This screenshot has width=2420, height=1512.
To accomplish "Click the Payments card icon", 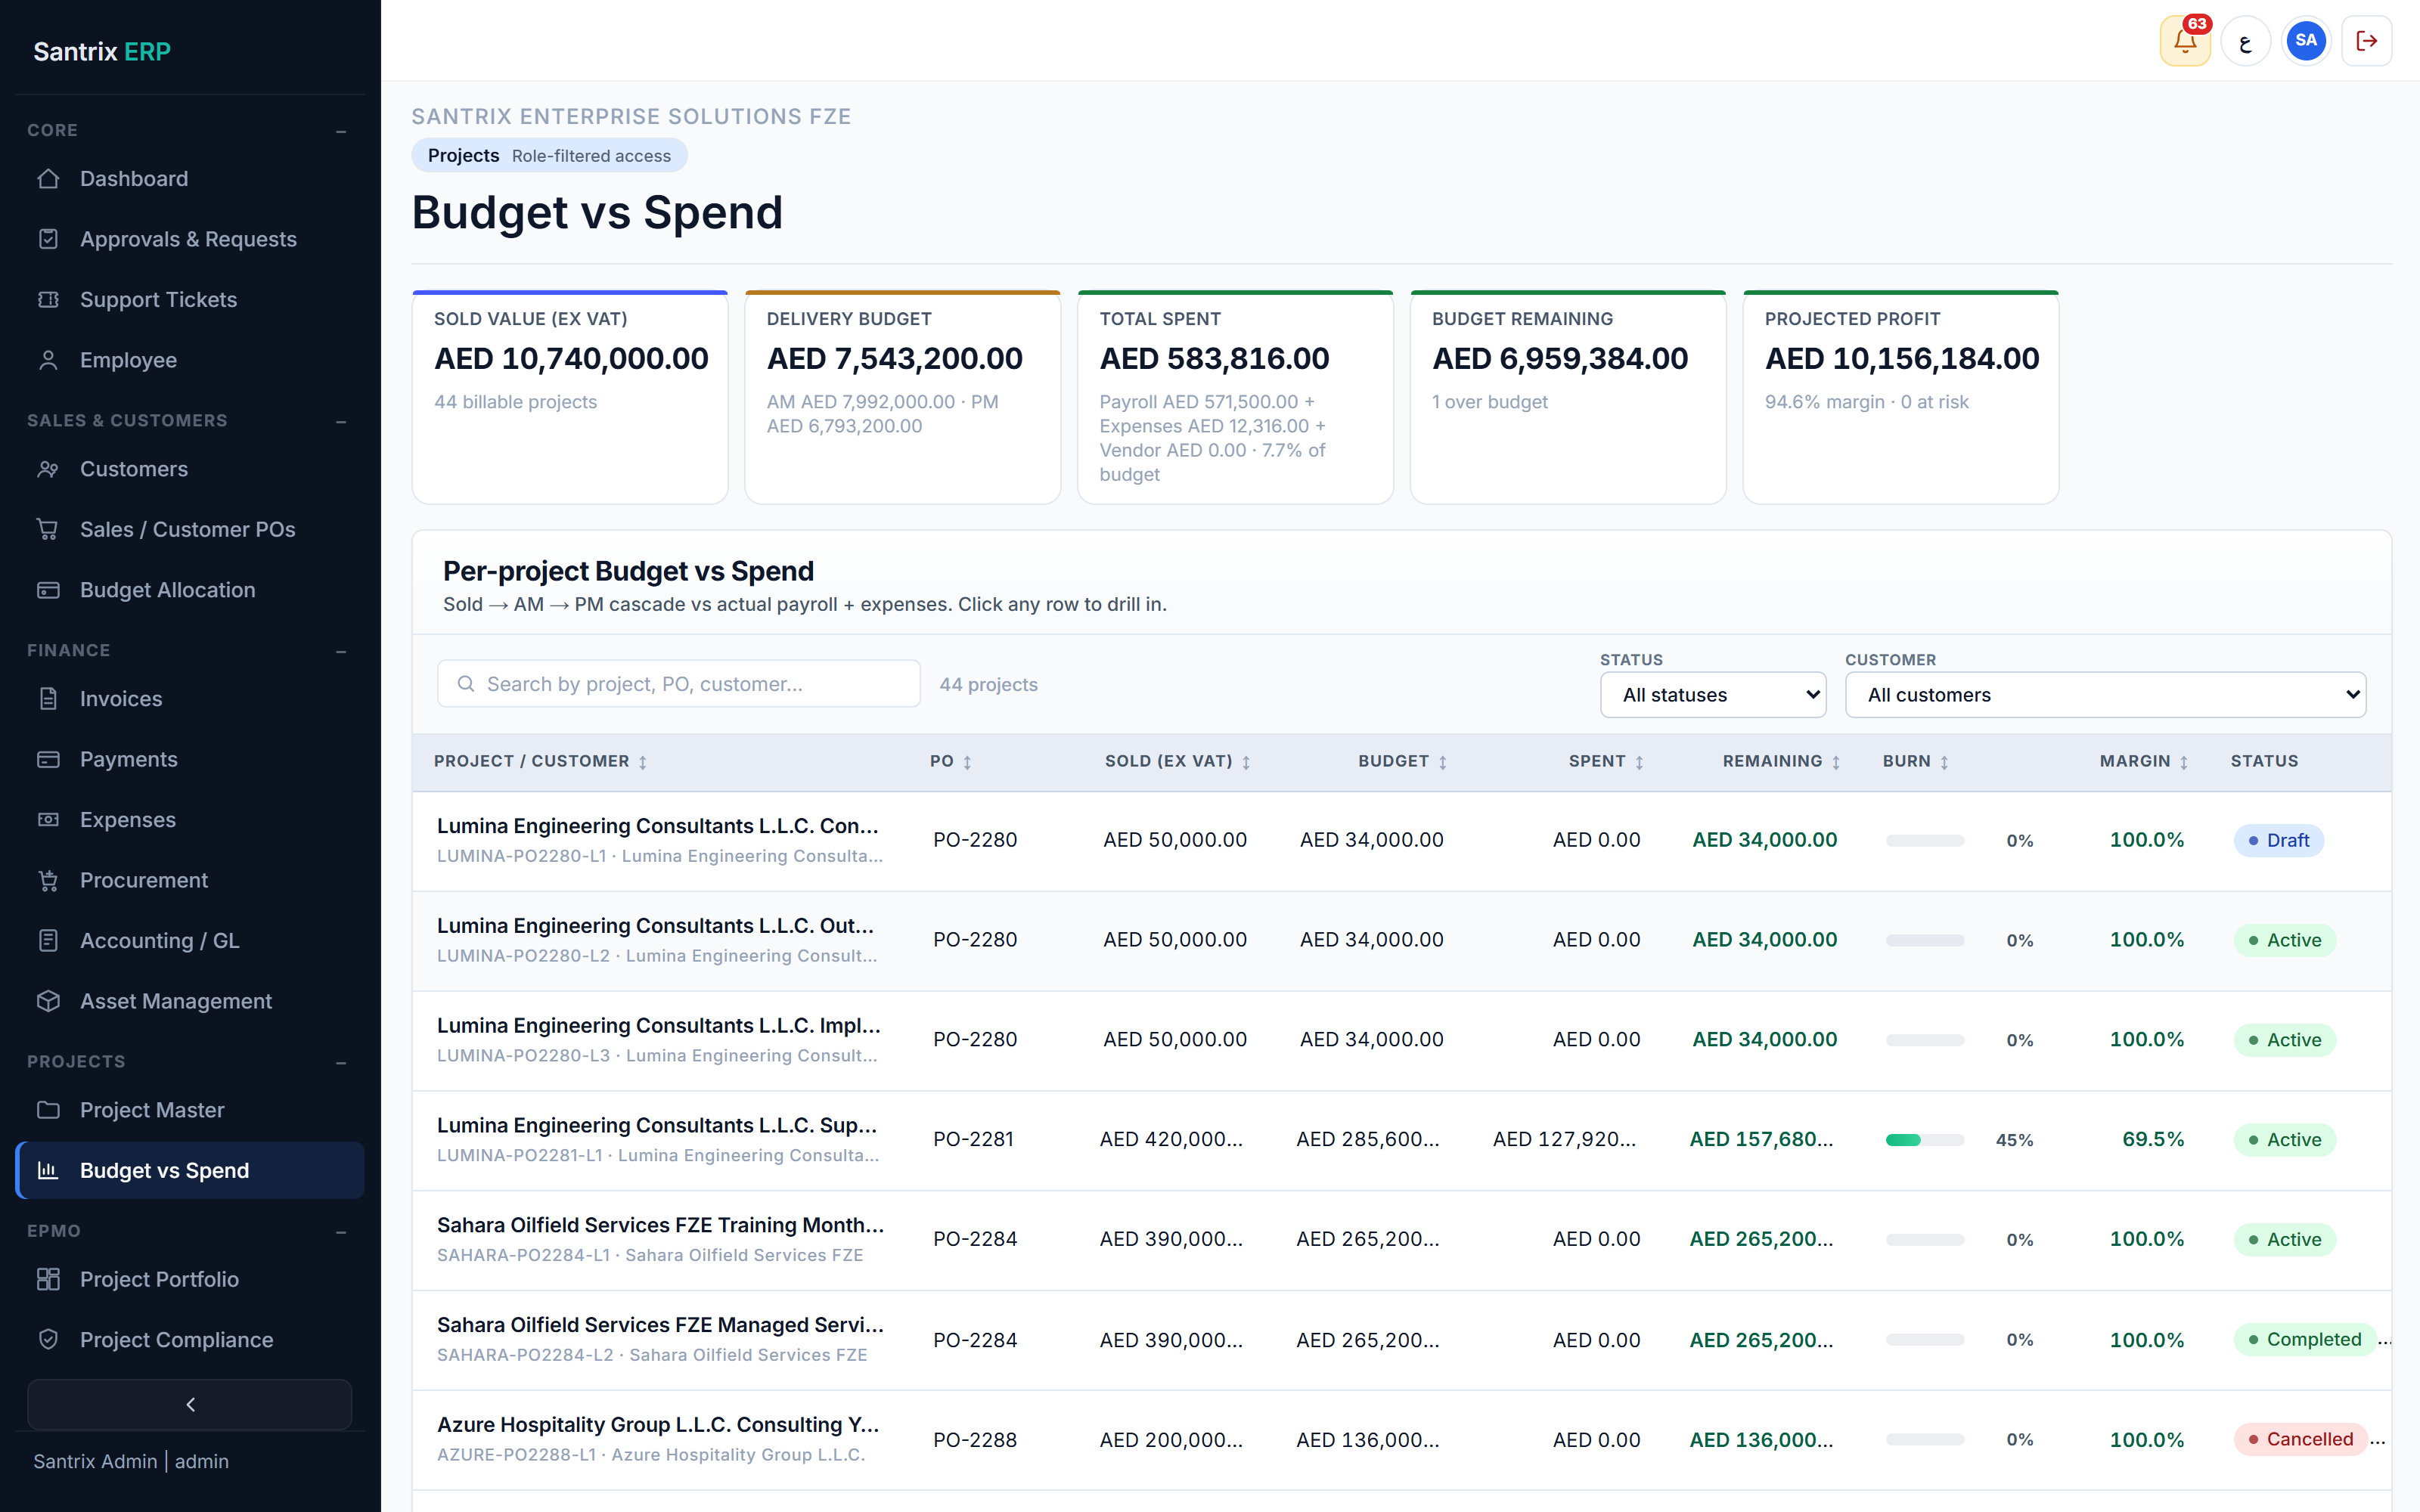I will pos(48,759).
